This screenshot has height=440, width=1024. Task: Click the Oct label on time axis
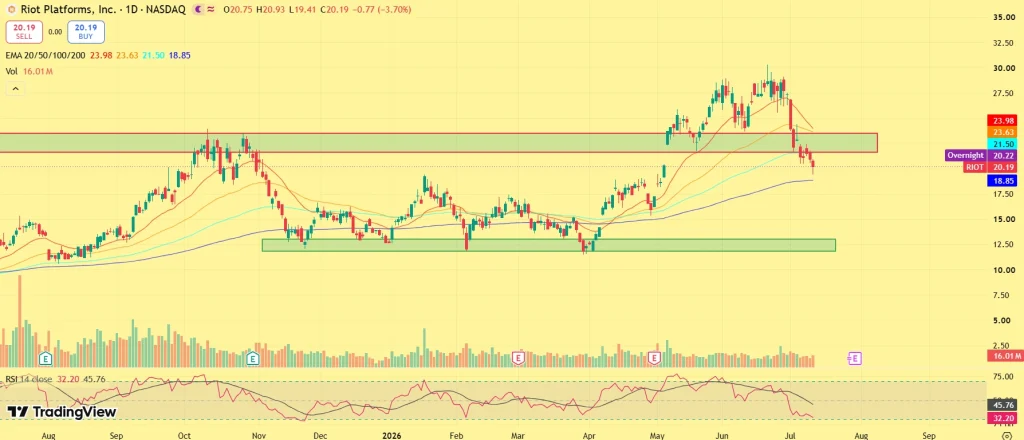point(184,434)
